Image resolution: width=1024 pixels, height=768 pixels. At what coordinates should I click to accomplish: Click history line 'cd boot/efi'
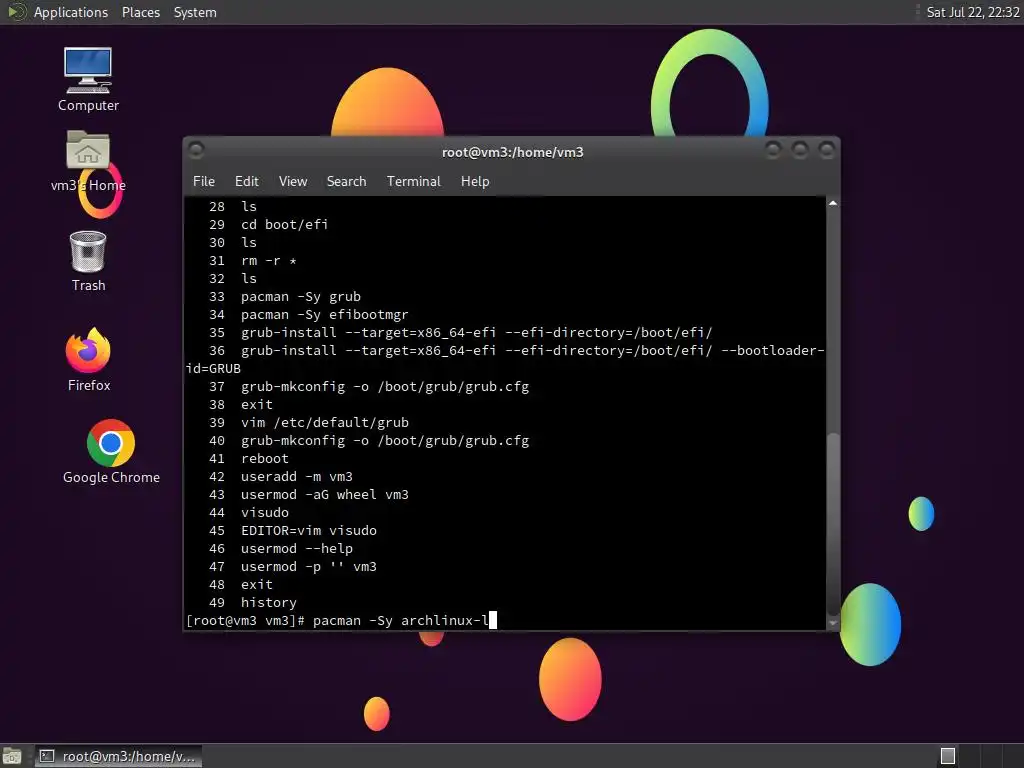coord(284,225)
